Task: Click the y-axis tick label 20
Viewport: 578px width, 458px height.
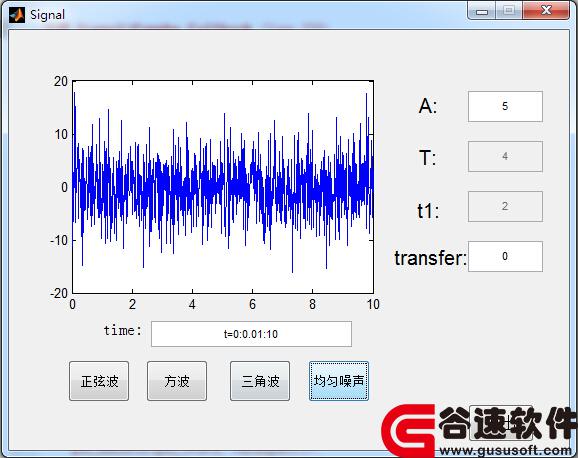Action: click(61, 81)
